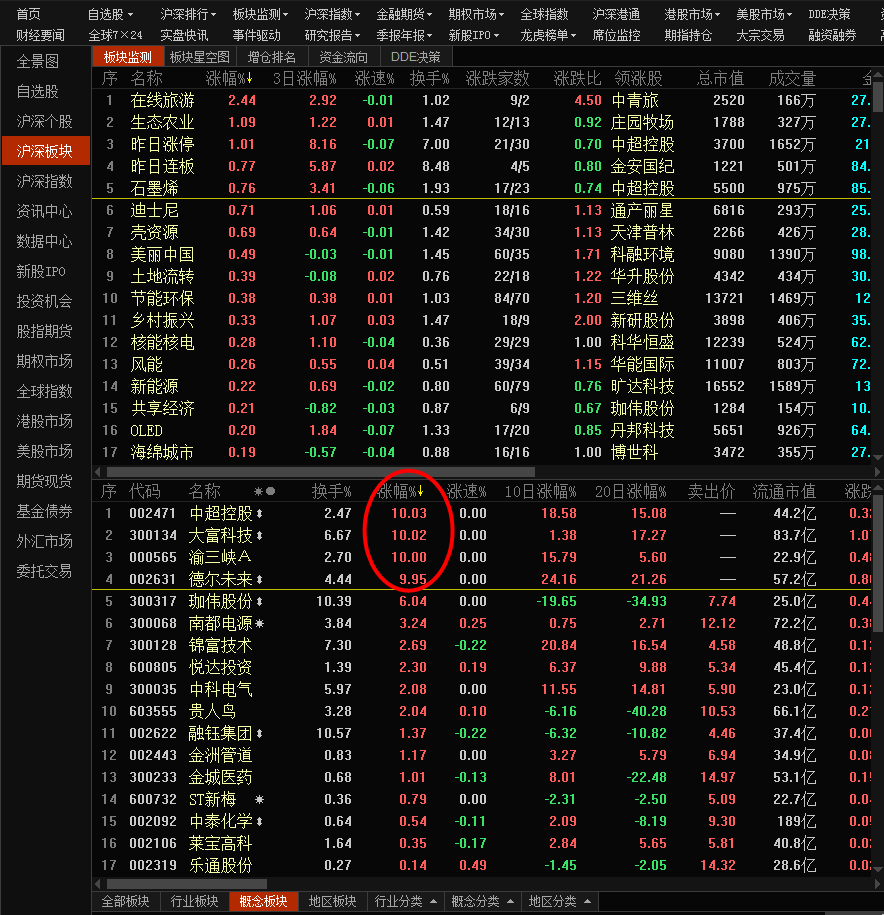This screenshot has height=915, width=884.
Task: Open 股指期货 in the left sidebar
Action: click(45, 331)
